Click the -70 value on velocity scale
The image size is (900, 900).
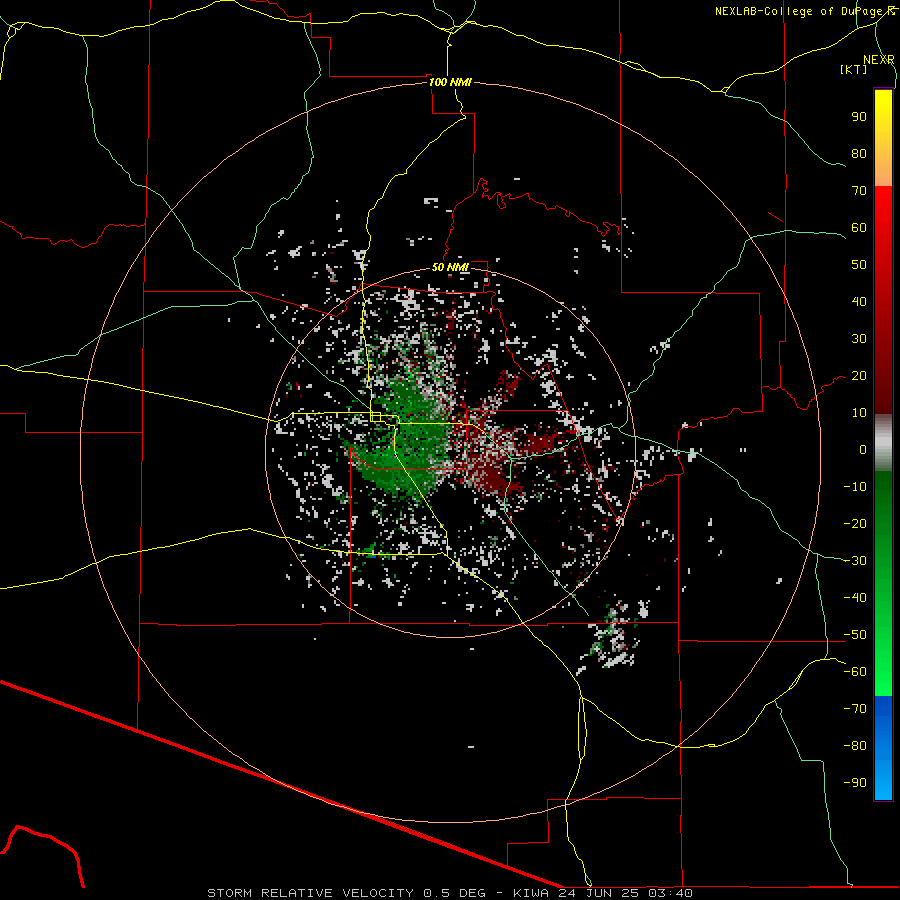point(855,709)
